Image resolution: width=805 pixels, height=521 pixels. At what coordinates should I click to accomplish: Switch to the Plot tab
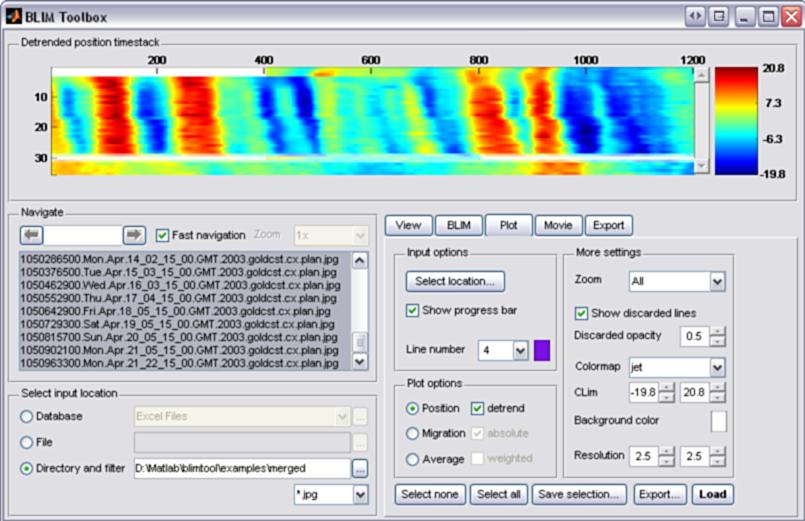pos(508,225)
